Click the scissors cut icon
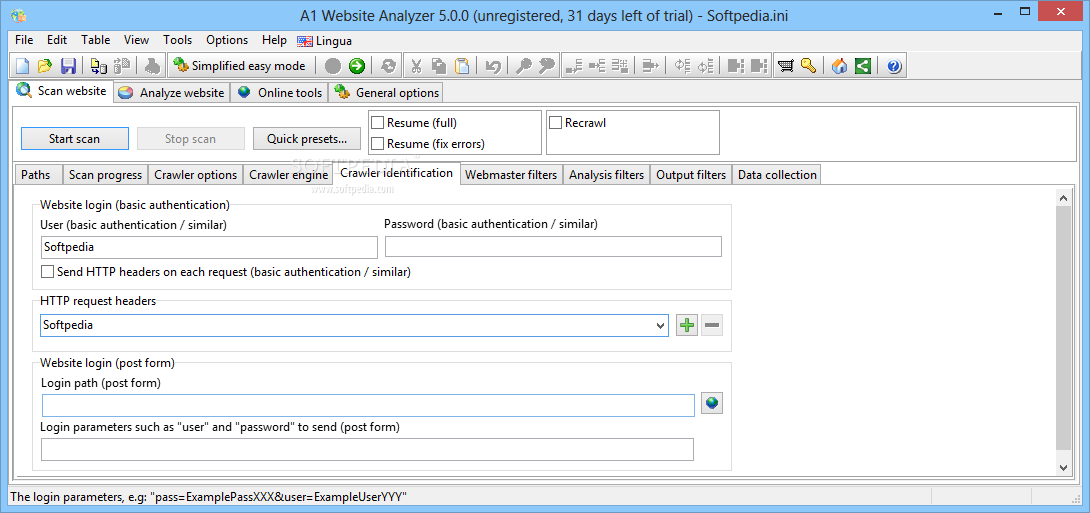The image size is (1090, 513). tap(416, 66)
